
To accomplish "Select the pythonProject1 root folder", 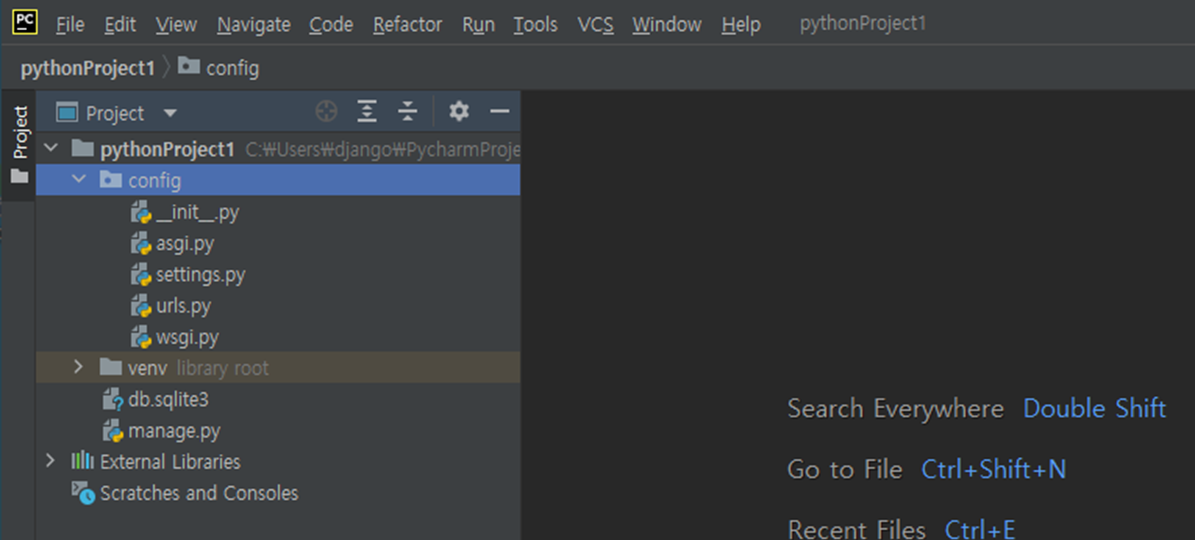I will pyautogui.click(x=278, y=149).
